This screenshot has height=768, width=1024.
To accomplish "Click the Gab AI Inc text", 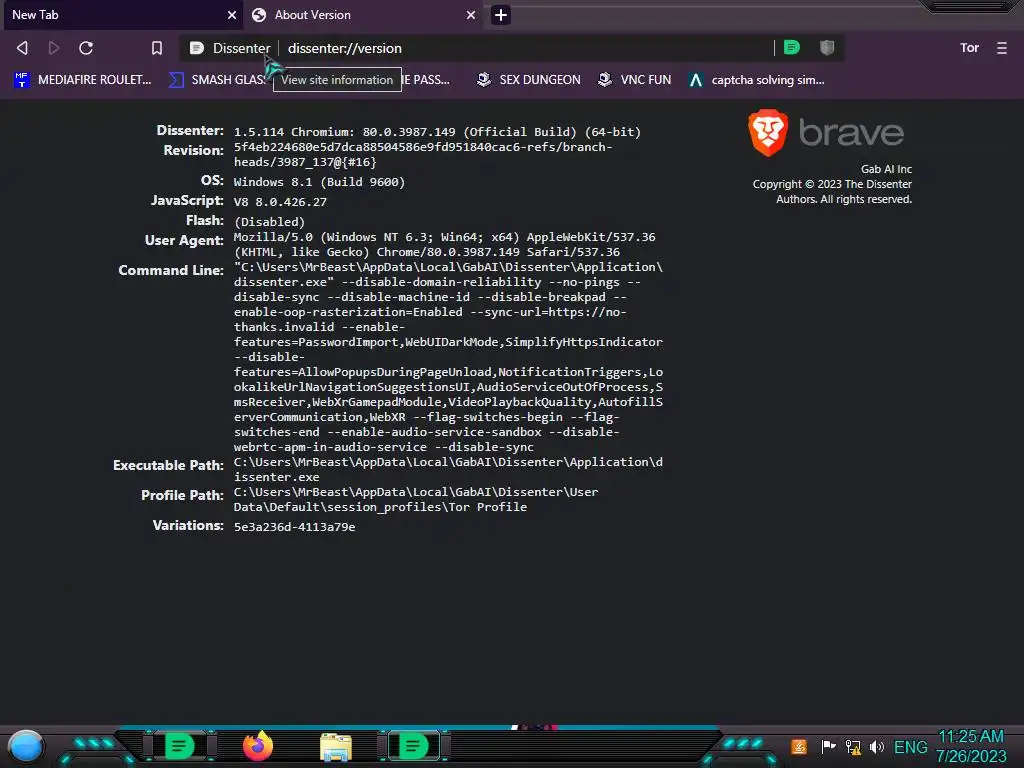I will (886, 169).
